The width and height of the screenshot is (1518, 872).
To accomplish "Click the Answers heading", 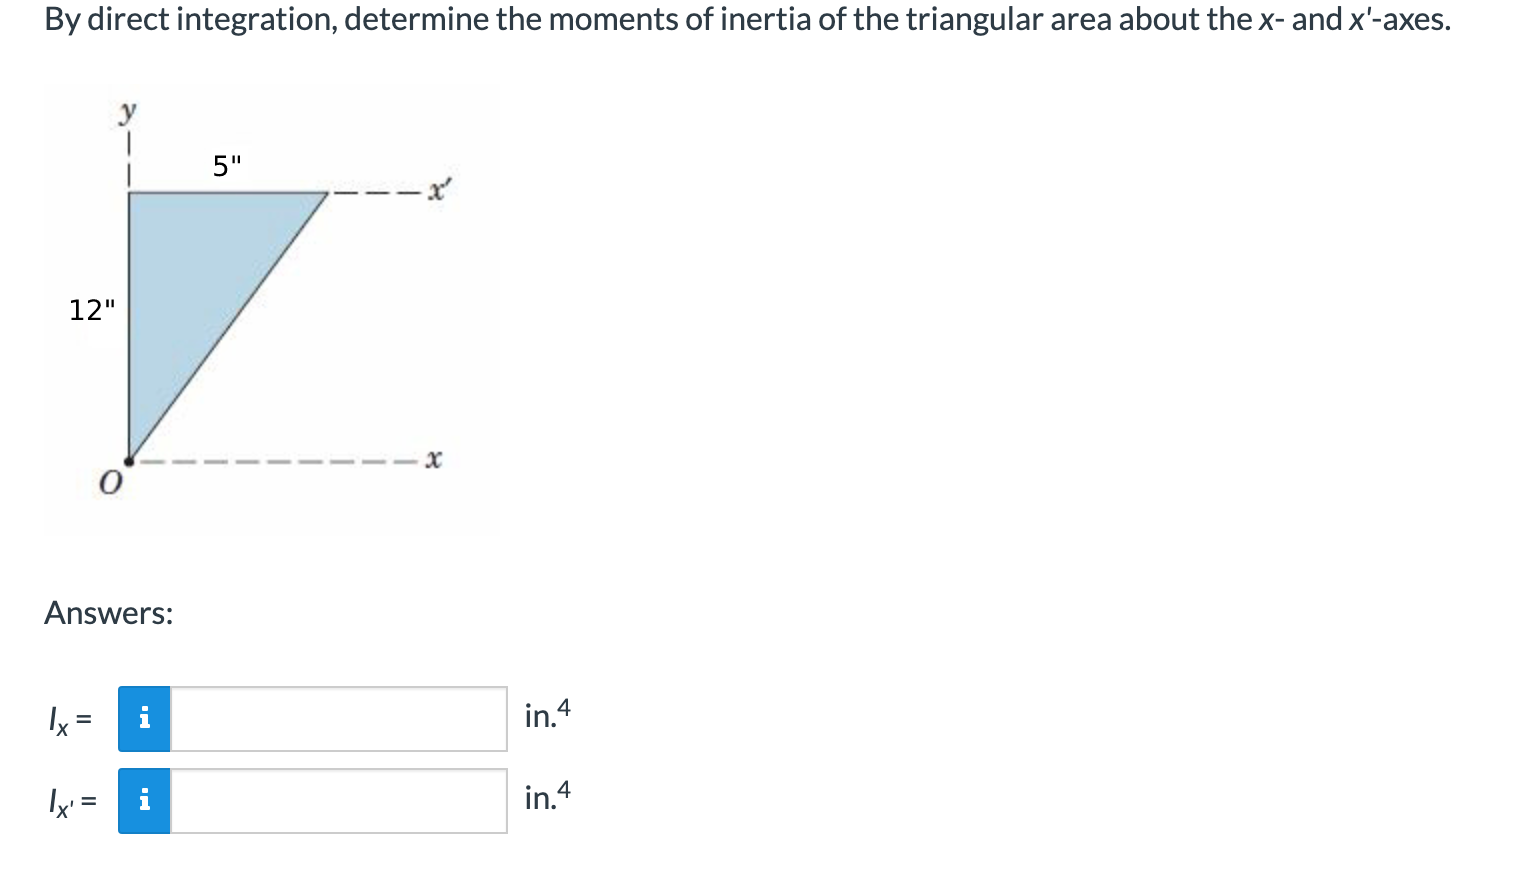I will click(108, 614).
